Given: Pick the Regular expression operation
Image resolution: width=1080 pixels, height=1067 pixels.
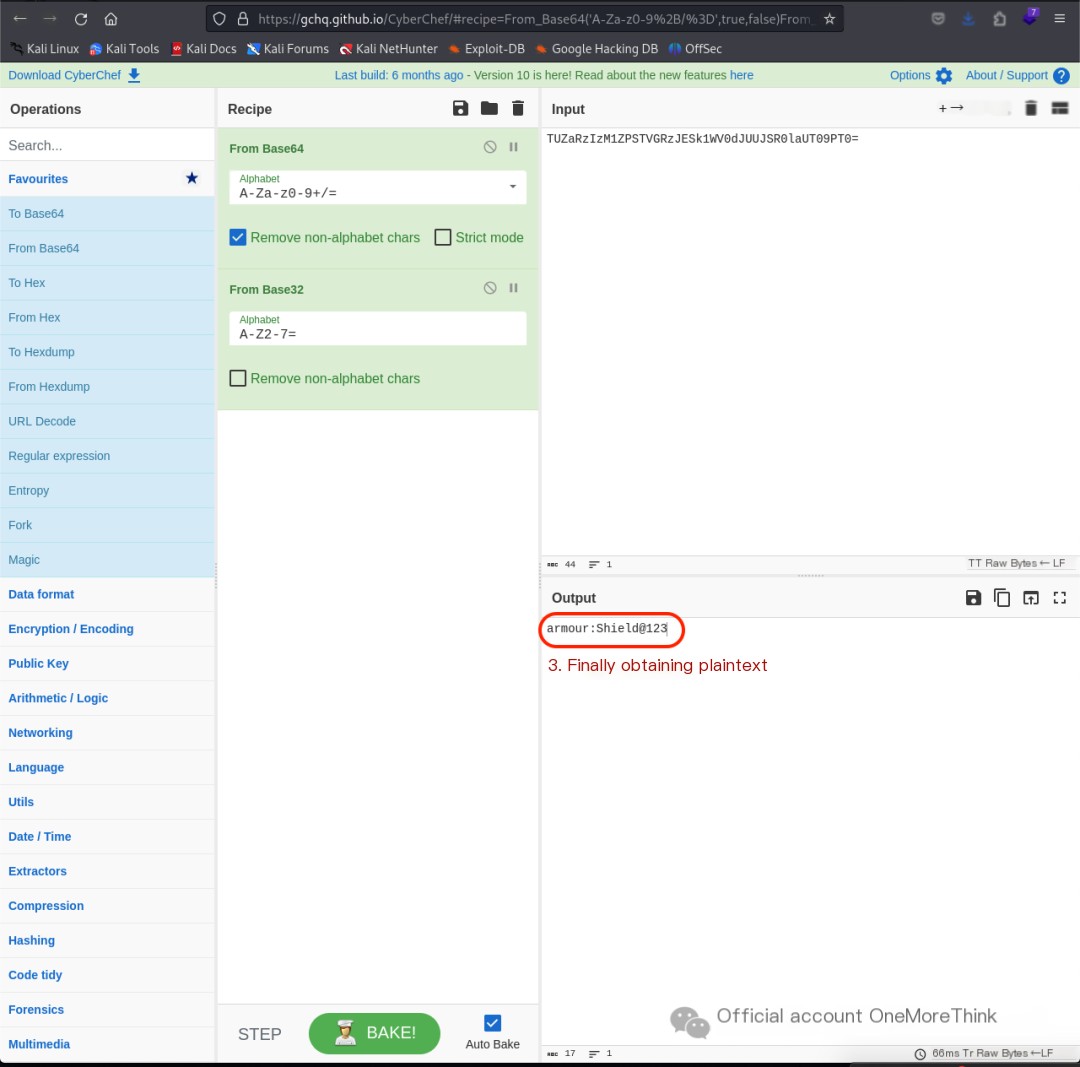Looking at the screenshot, I should [107, 456].
